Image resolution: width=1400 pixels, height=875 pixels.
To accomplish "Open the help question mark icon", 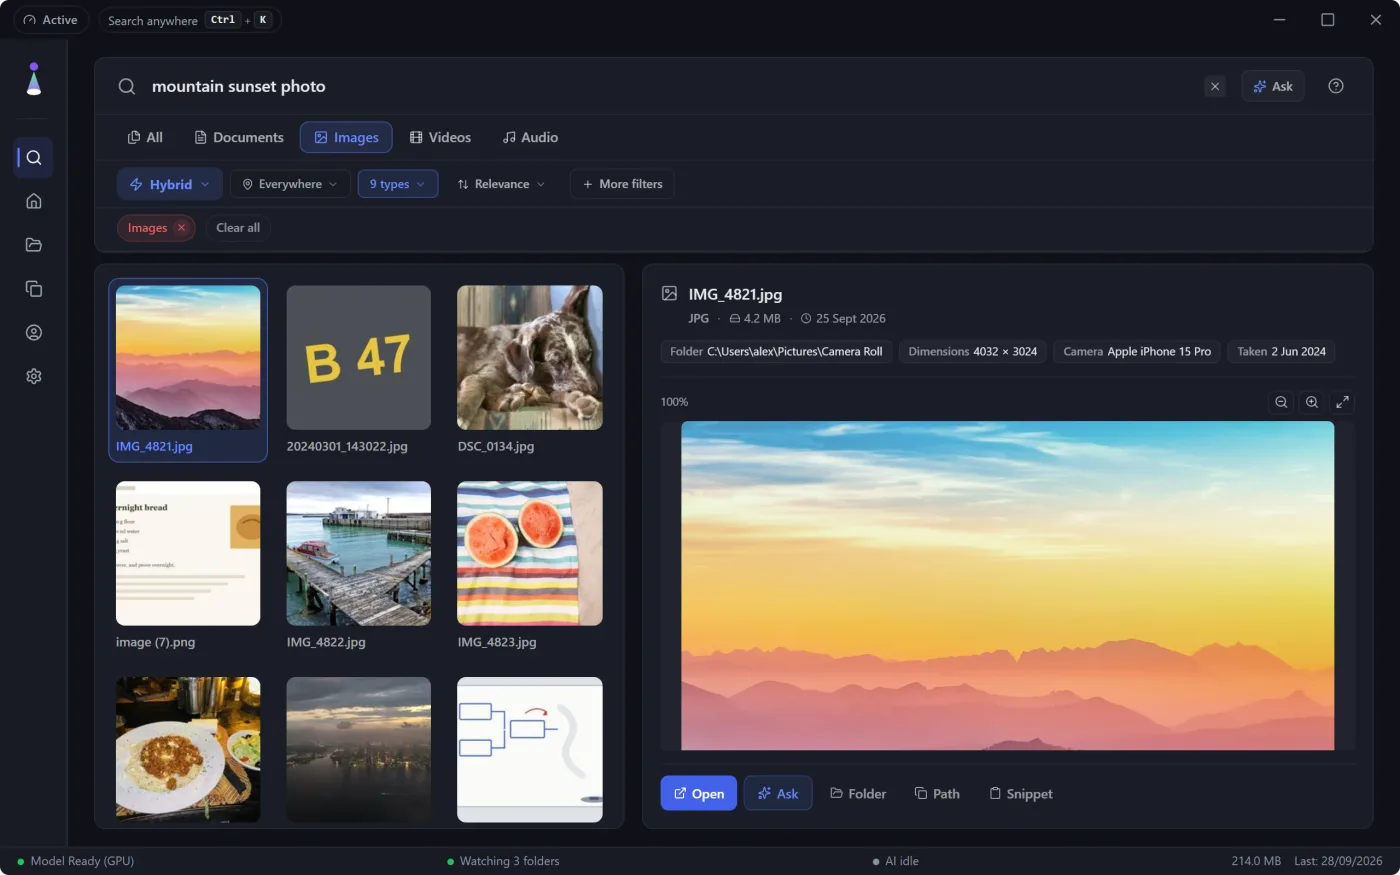I will [1335, 86].
